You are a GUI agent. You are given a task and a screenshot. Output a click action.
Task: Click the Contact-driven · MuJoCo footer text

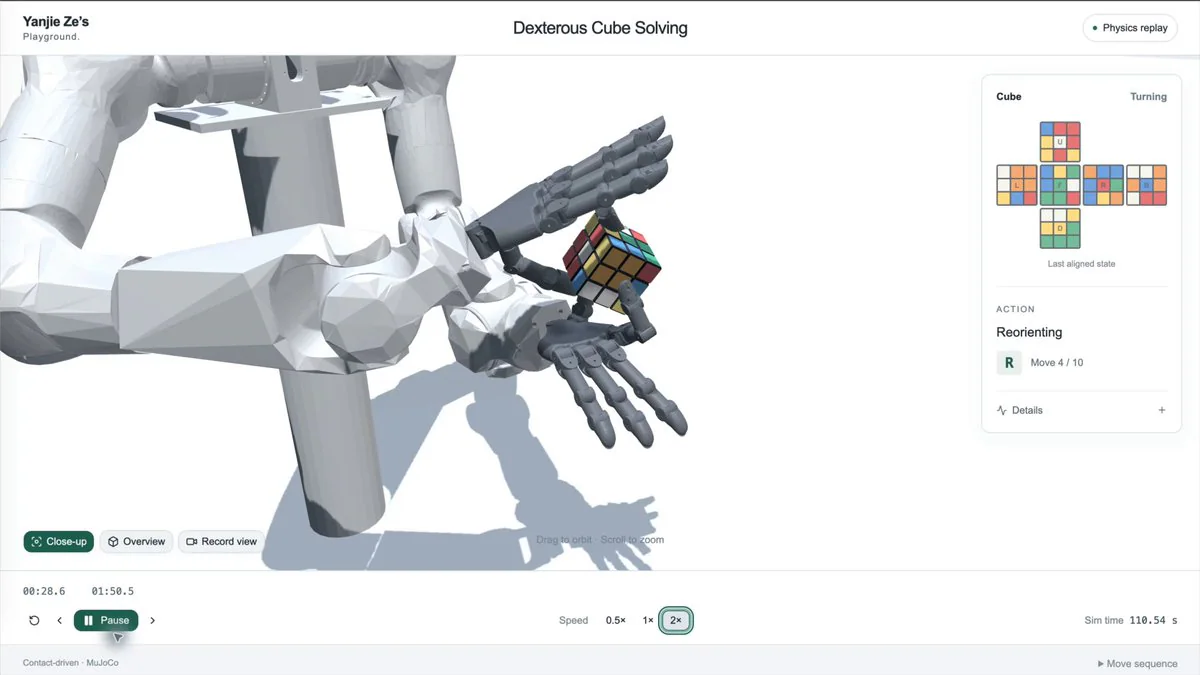[71, 663]
